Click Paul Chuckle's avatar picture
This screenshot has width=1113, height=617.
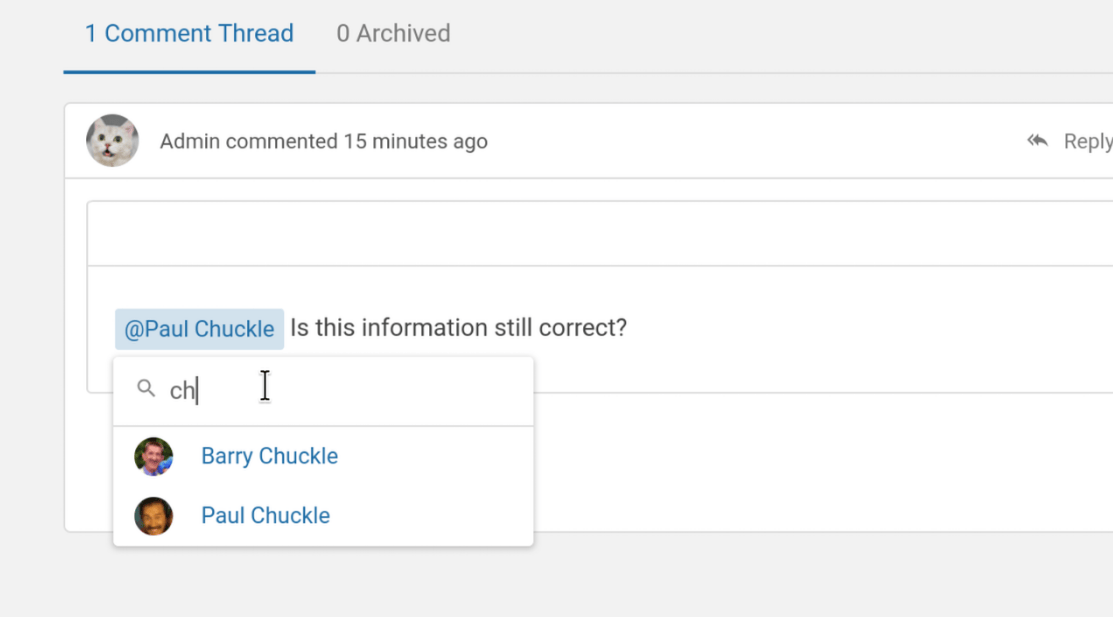coord(153,516)
